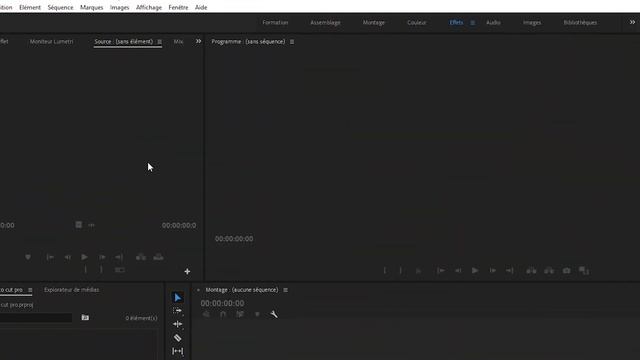Viewport: 640px width, 360px height.
Task: Toggle insert sequences as nests icon
Action: [x=206, y=314]
